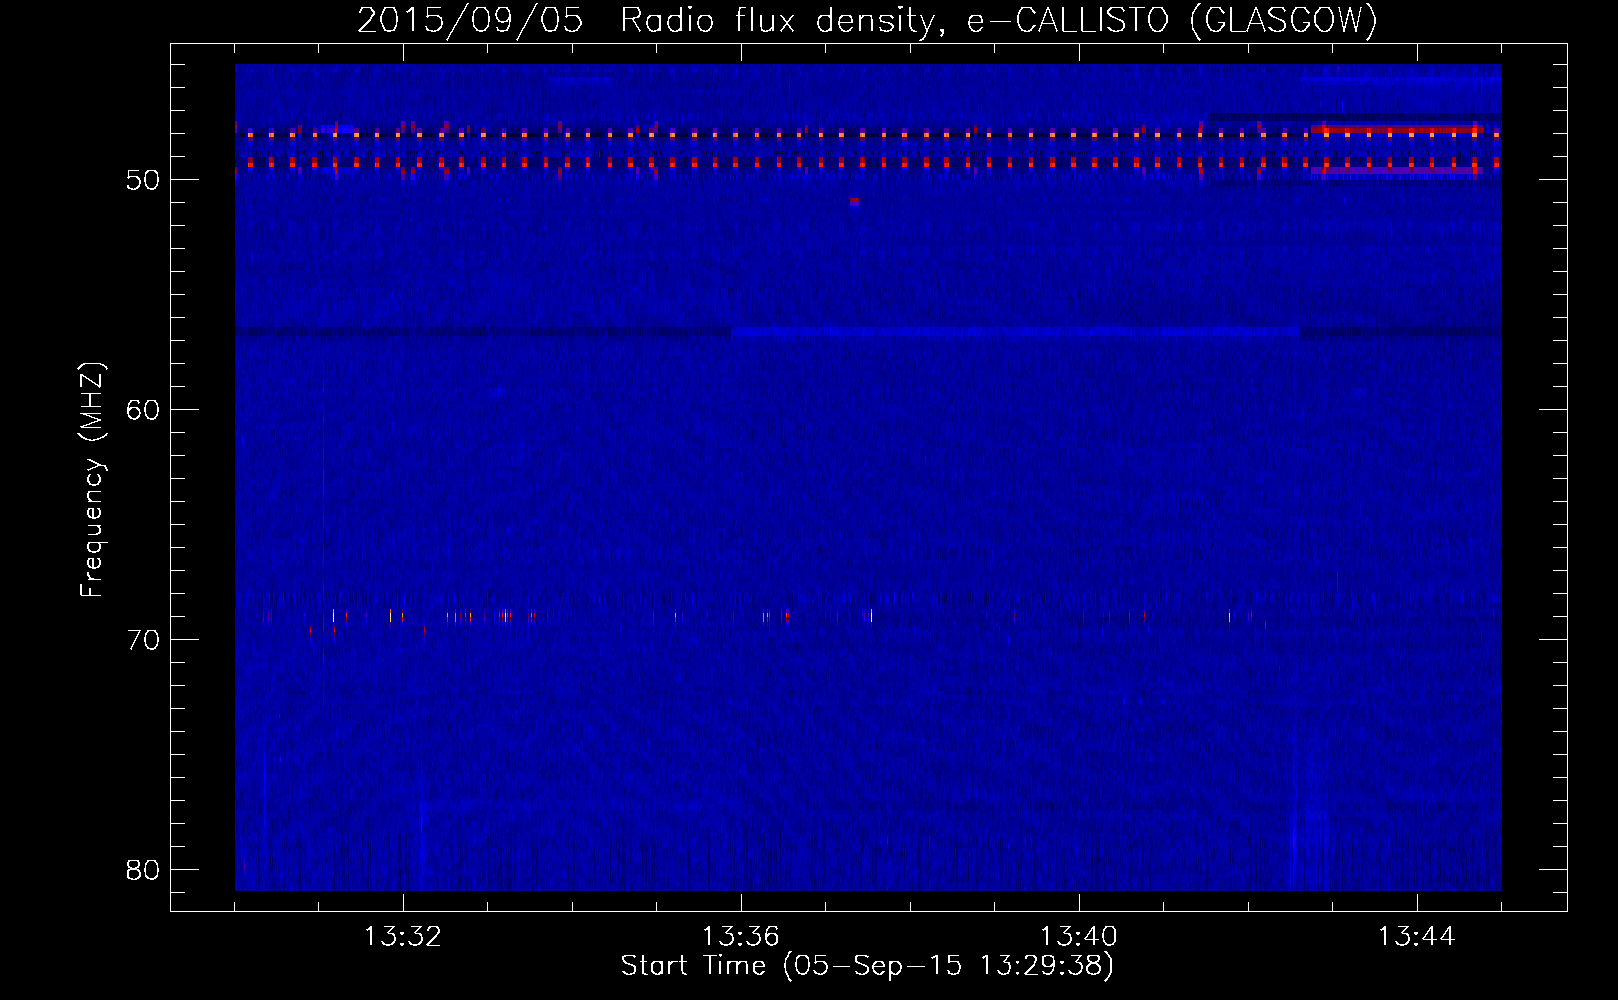Click the 'Start Time (05-Sep-15 13:29:38)' label
The height and width of the screenshot is (1000, 1618).
pyautogui.click(x=867, y=966)
